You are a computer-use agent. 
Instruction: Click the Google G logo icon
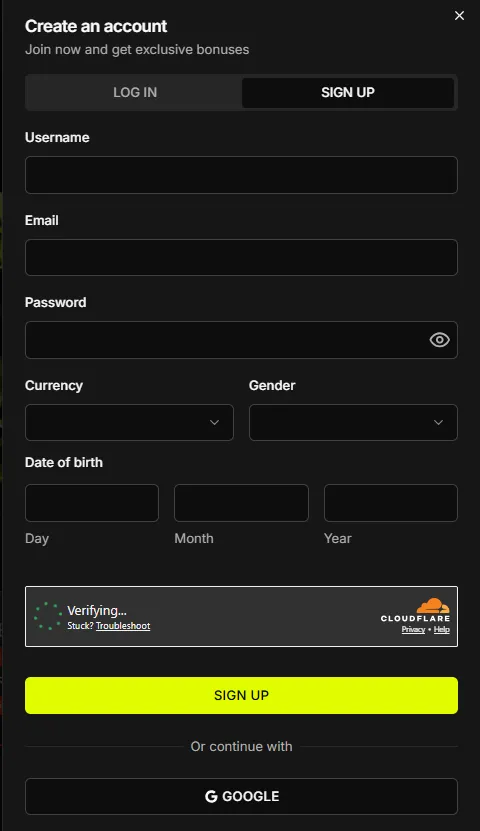211,797
